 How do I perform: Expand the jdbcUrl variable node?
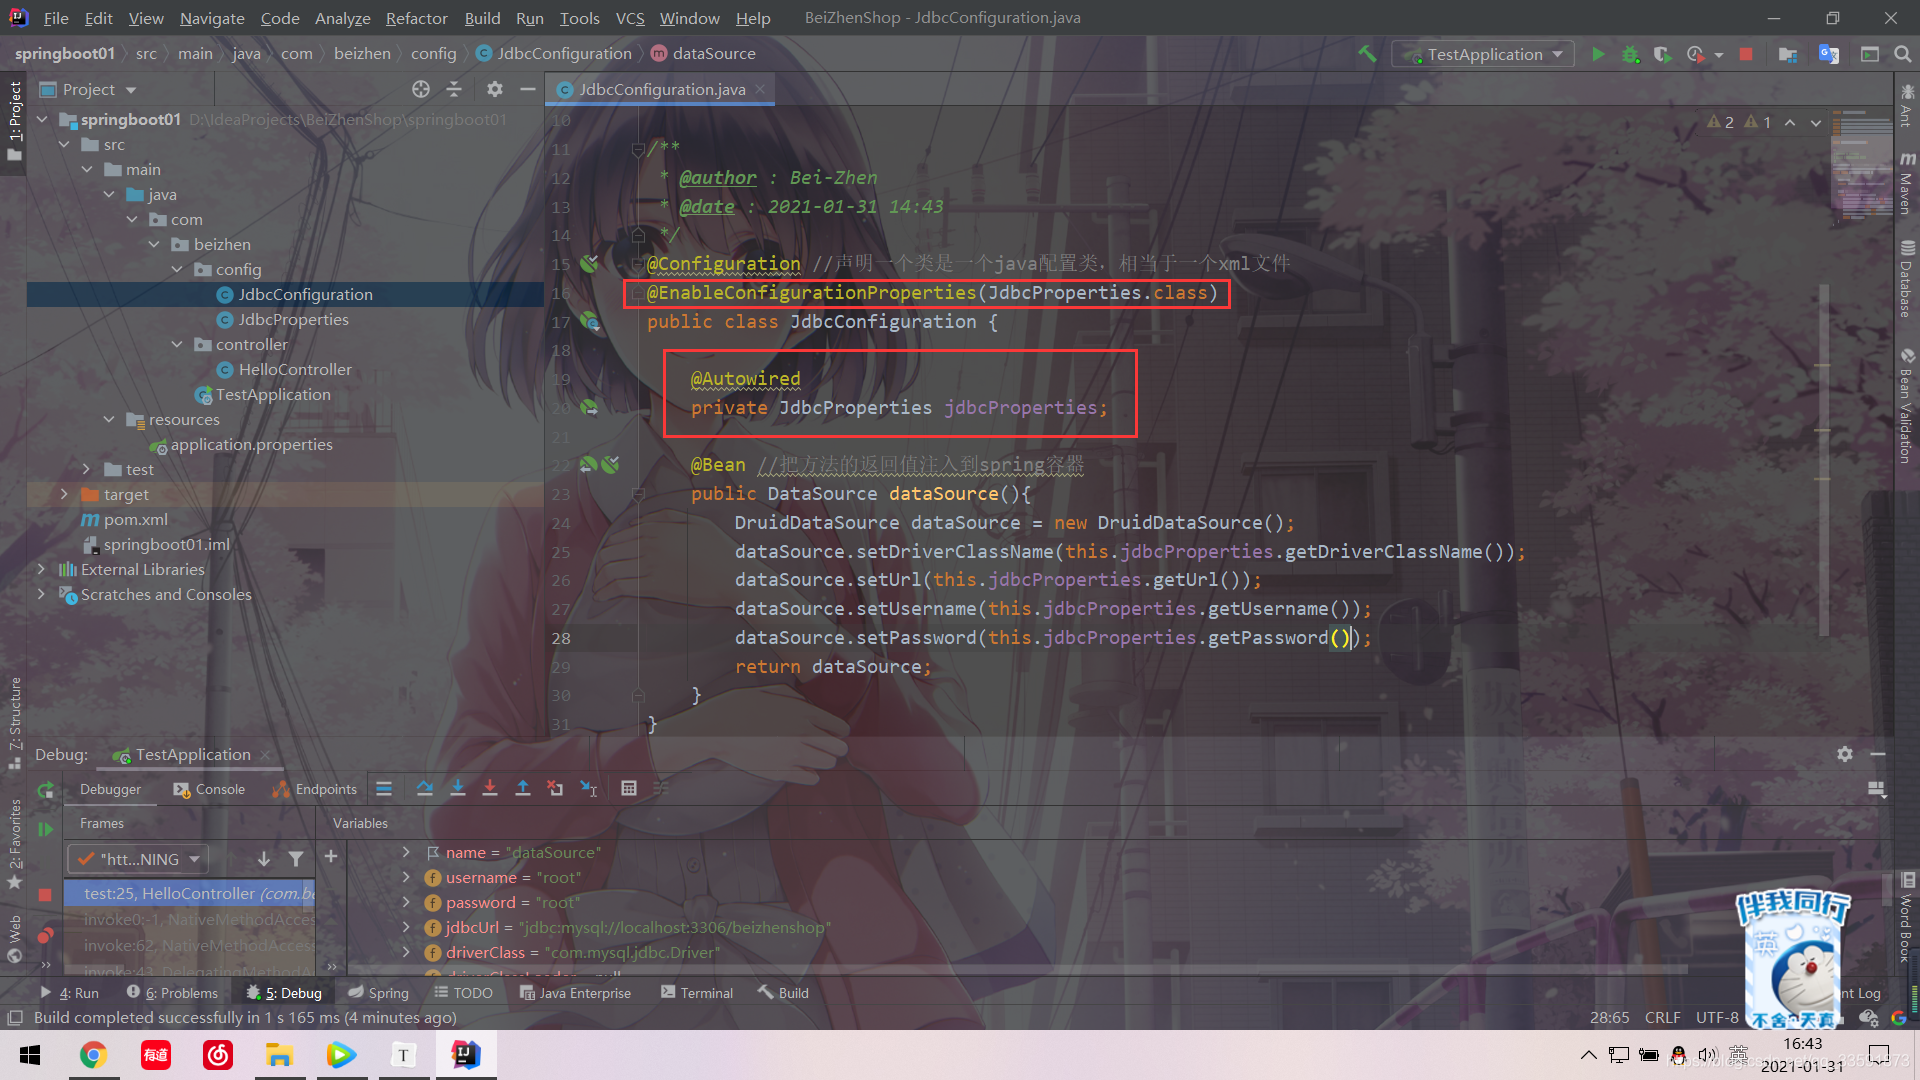pyautogui.click(x=405, y=928)
